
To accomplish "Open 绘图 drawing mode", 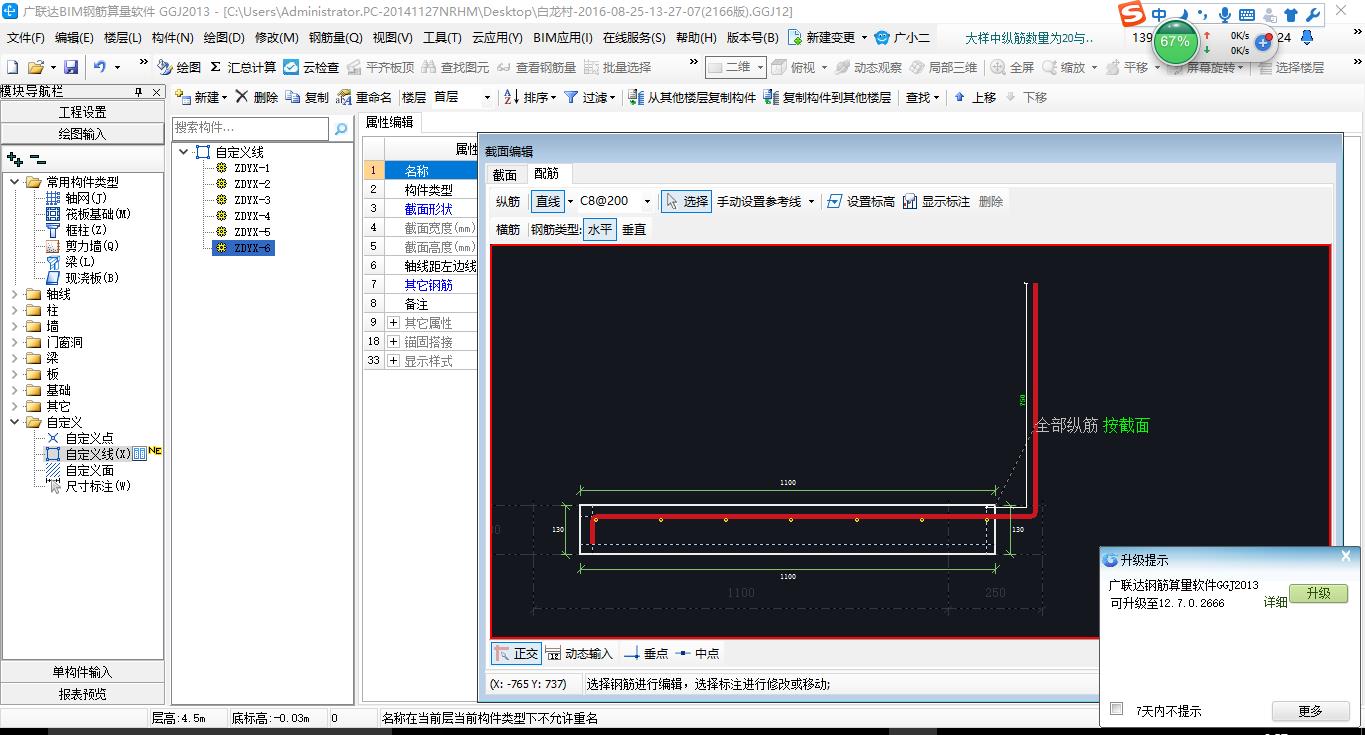I will tap(179, 67).
